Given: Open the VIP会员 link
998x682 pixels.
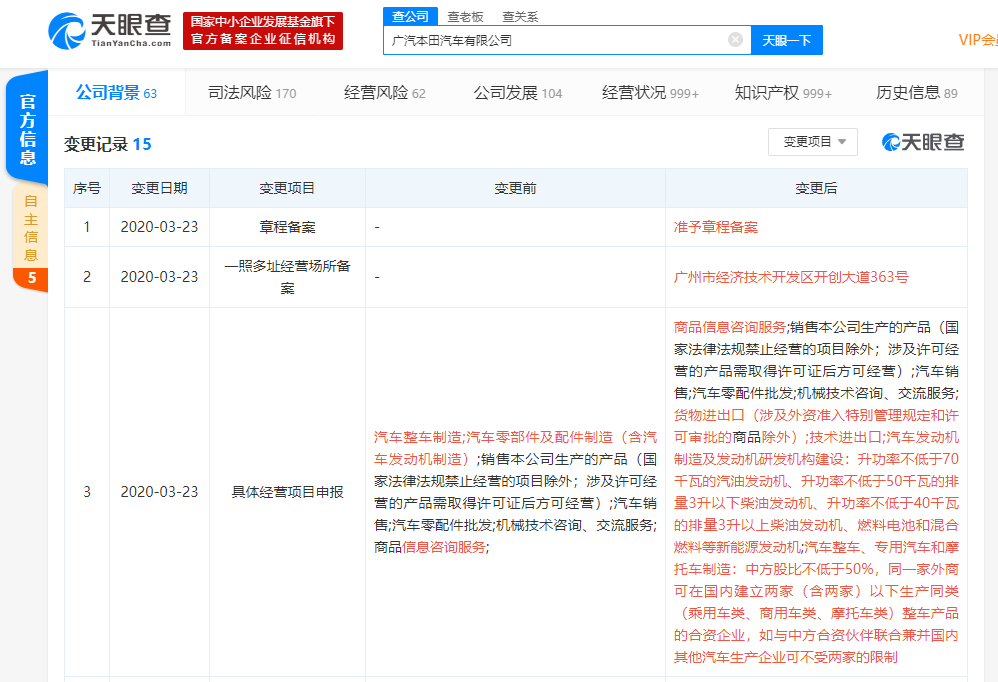Looking at the screenshot, I should click(978, 40).
